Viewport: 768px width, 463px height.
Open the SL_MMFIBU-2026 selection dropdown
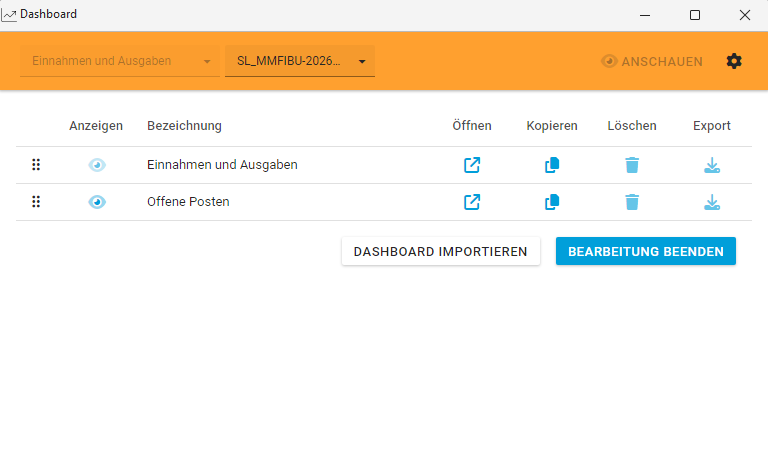[x=300, y=61]
